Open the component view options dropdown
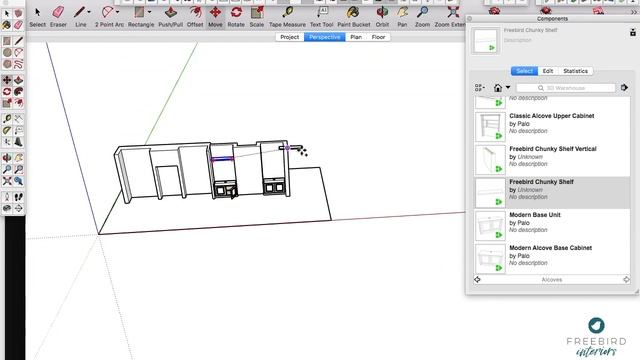 click(480, 88)
